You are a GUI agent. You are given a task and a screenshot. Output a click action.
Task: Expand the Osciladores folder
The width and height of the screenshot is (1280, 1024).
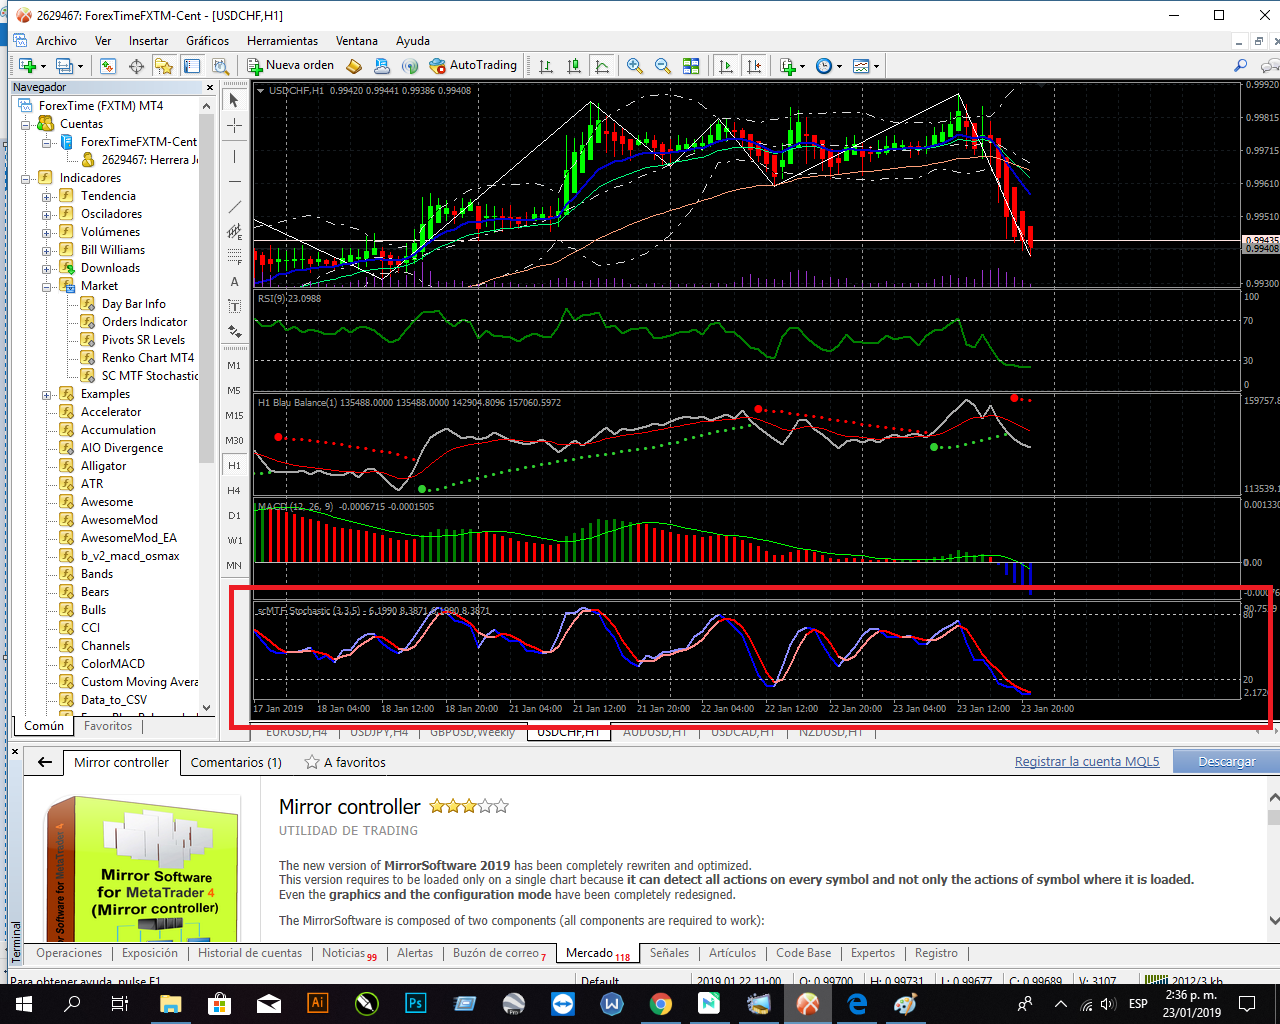click(46, 215)
